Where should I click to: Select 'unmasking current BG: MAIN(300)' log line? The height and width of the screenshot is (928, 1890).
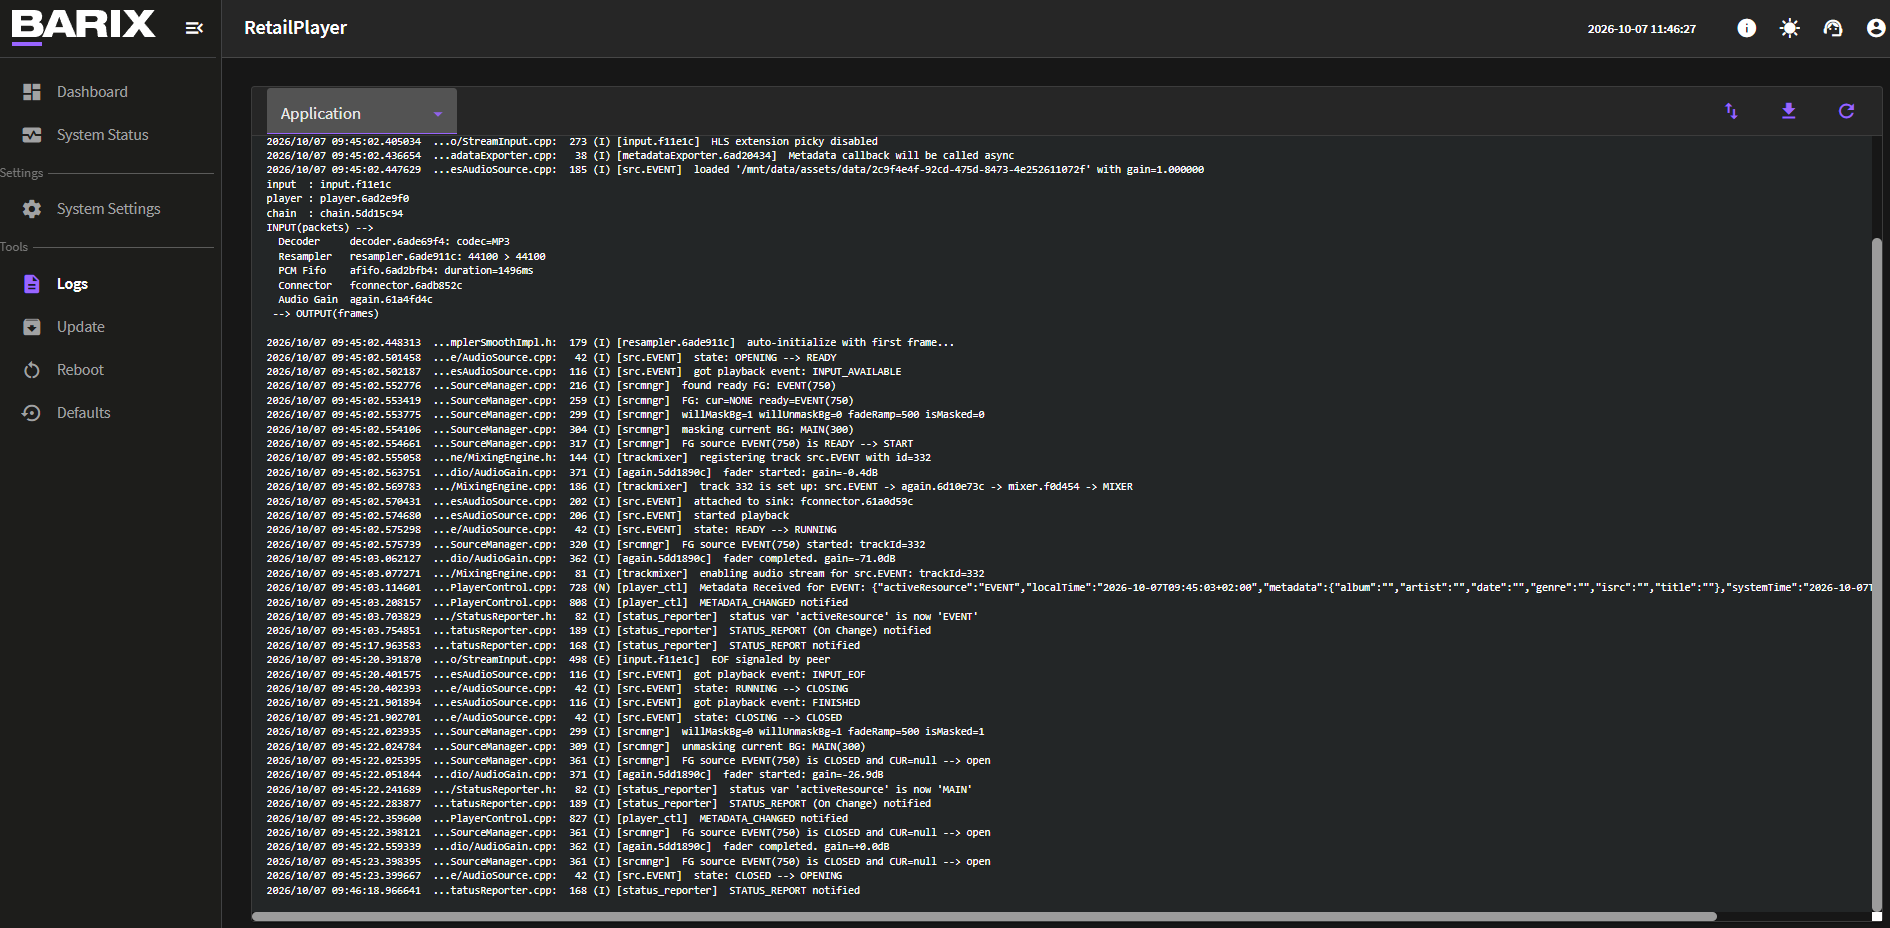[566, 747]
